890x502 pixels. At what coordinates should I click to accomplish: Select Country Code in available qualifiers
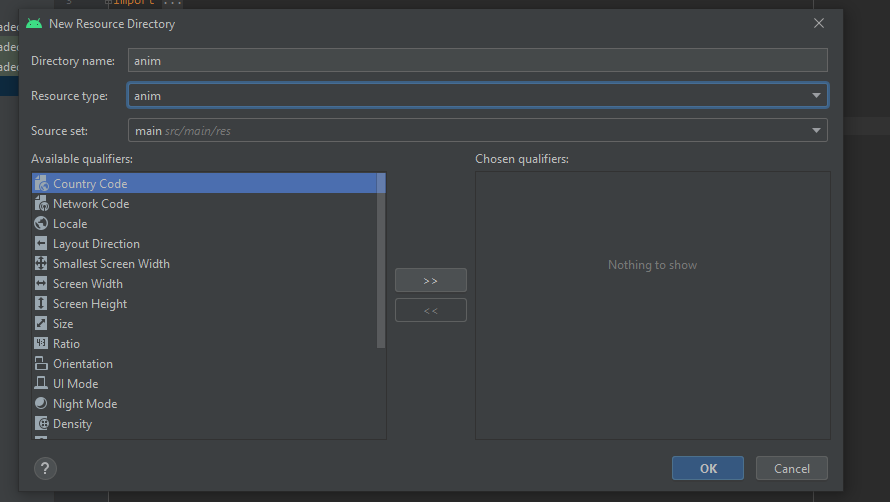click(x=204, y=183)
